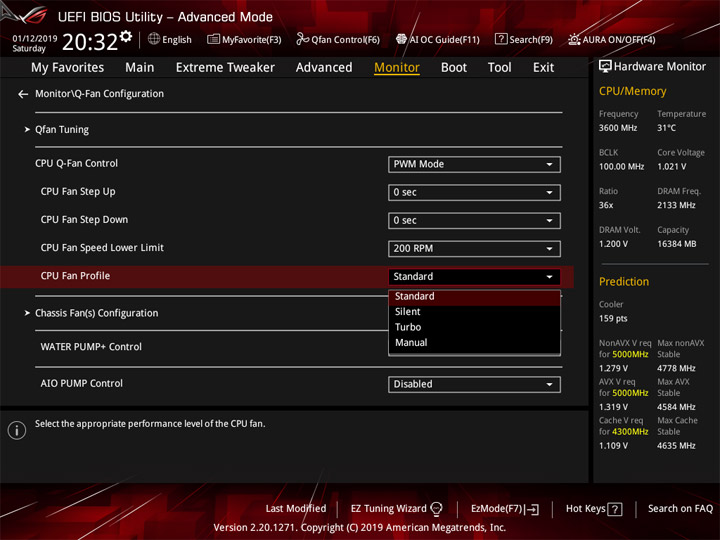The image size is (720, 540).
Task: Open Extreme Tweaker tab
Action: [x=225, y=68]
